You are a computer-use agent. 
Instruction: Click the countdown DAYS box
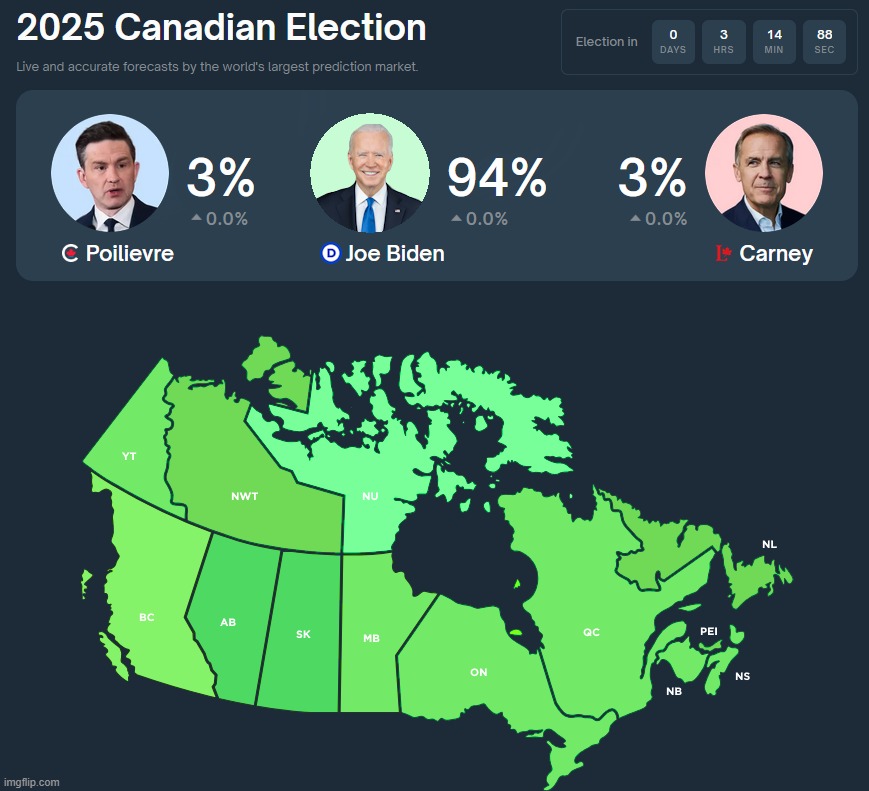(x=673, y=42)
